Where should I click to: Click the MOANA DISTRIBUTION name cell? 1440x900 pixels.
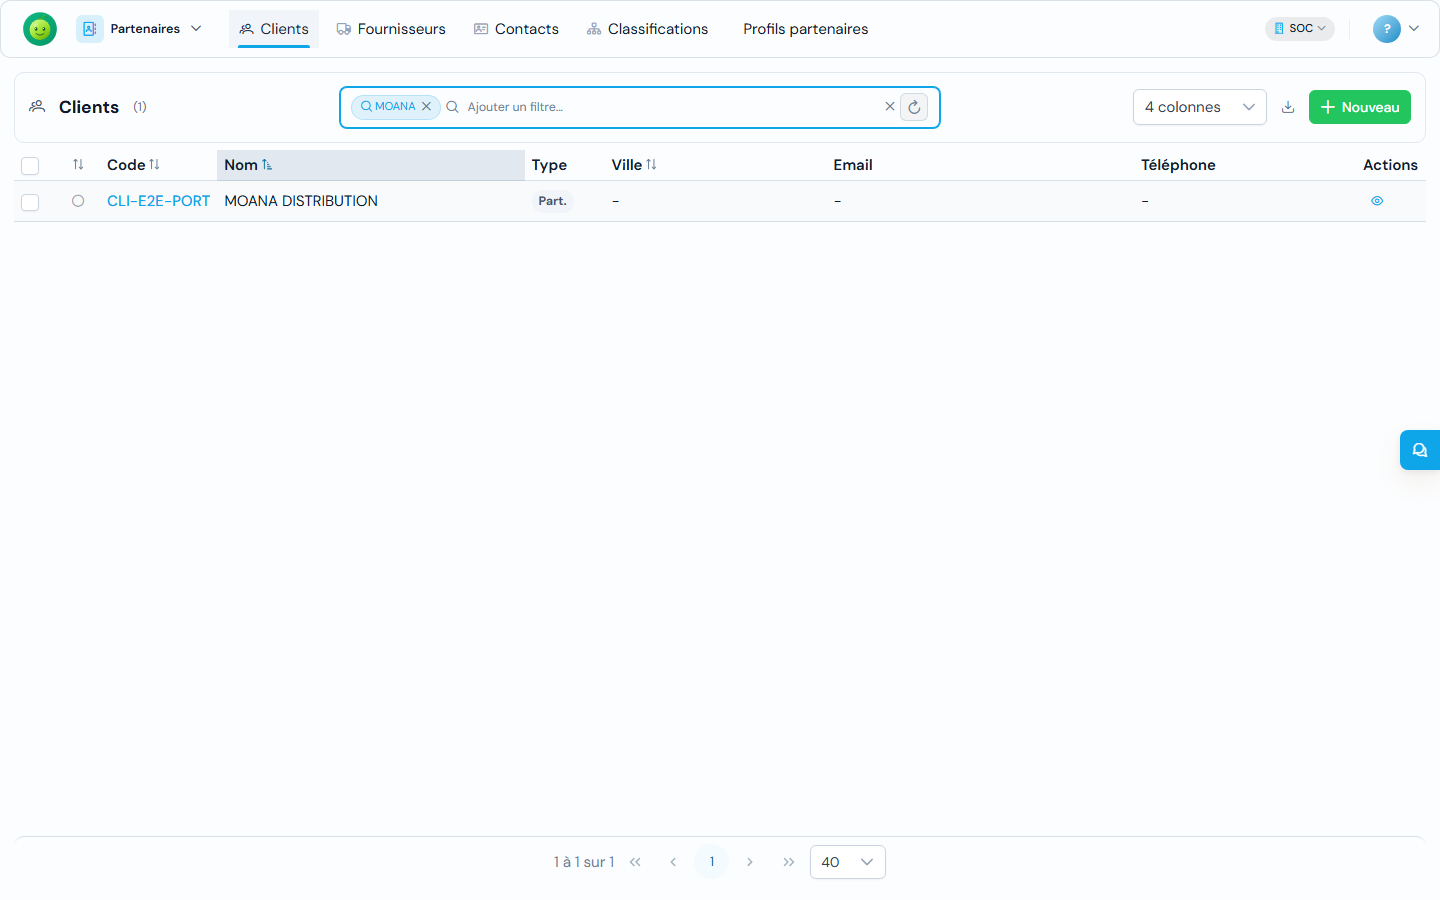(301, 201)
